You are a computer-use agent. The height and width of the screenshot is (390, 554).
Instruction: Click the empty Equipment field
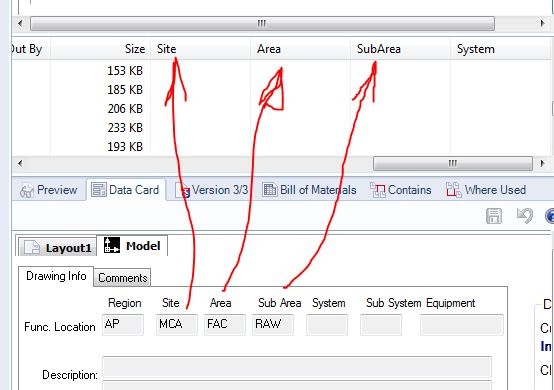pyautogui.click(x=462, y=324)
